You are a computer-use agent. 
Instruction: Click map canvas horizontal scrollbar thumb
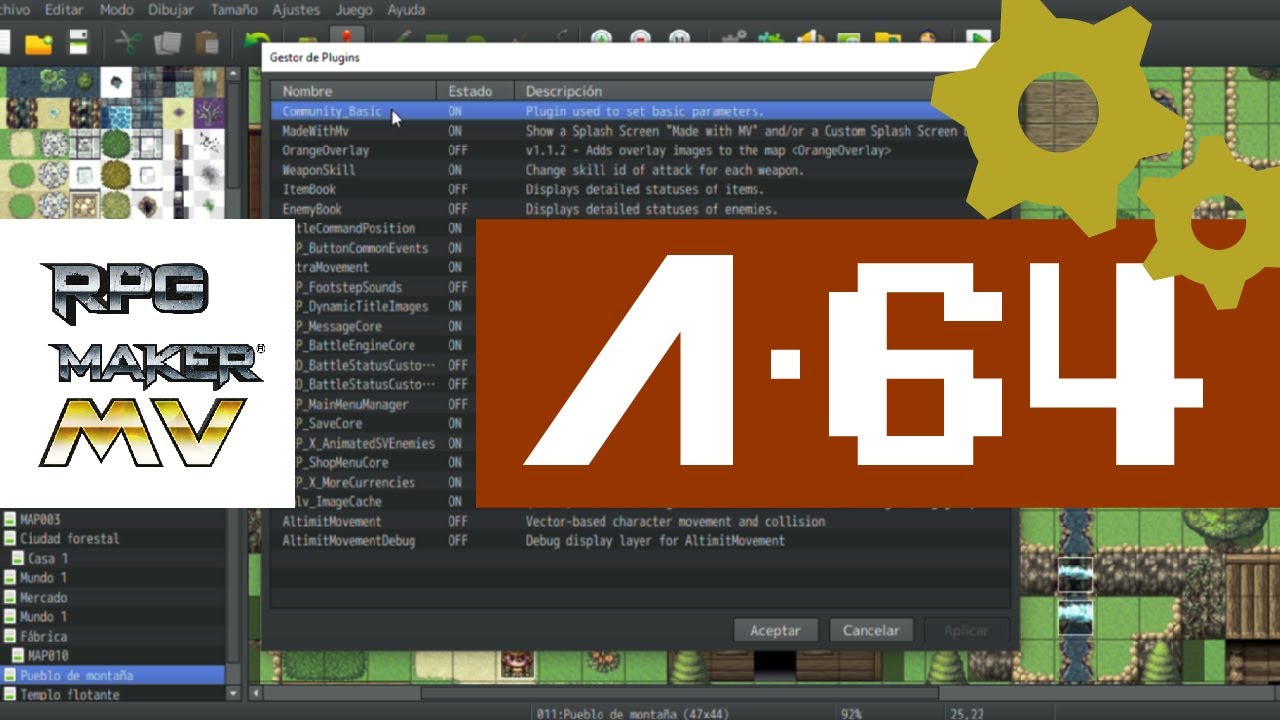(680, 692)
